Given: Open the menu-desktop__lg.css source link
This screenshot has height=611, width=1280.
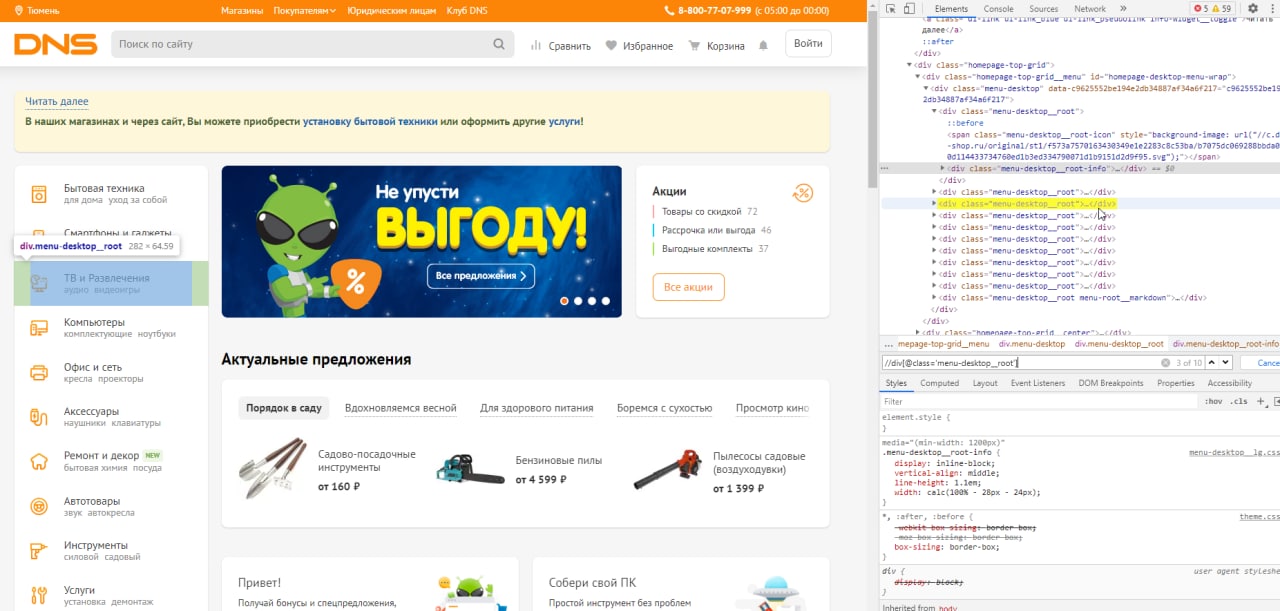Looking at the screenshot, I should (1234, 453).
